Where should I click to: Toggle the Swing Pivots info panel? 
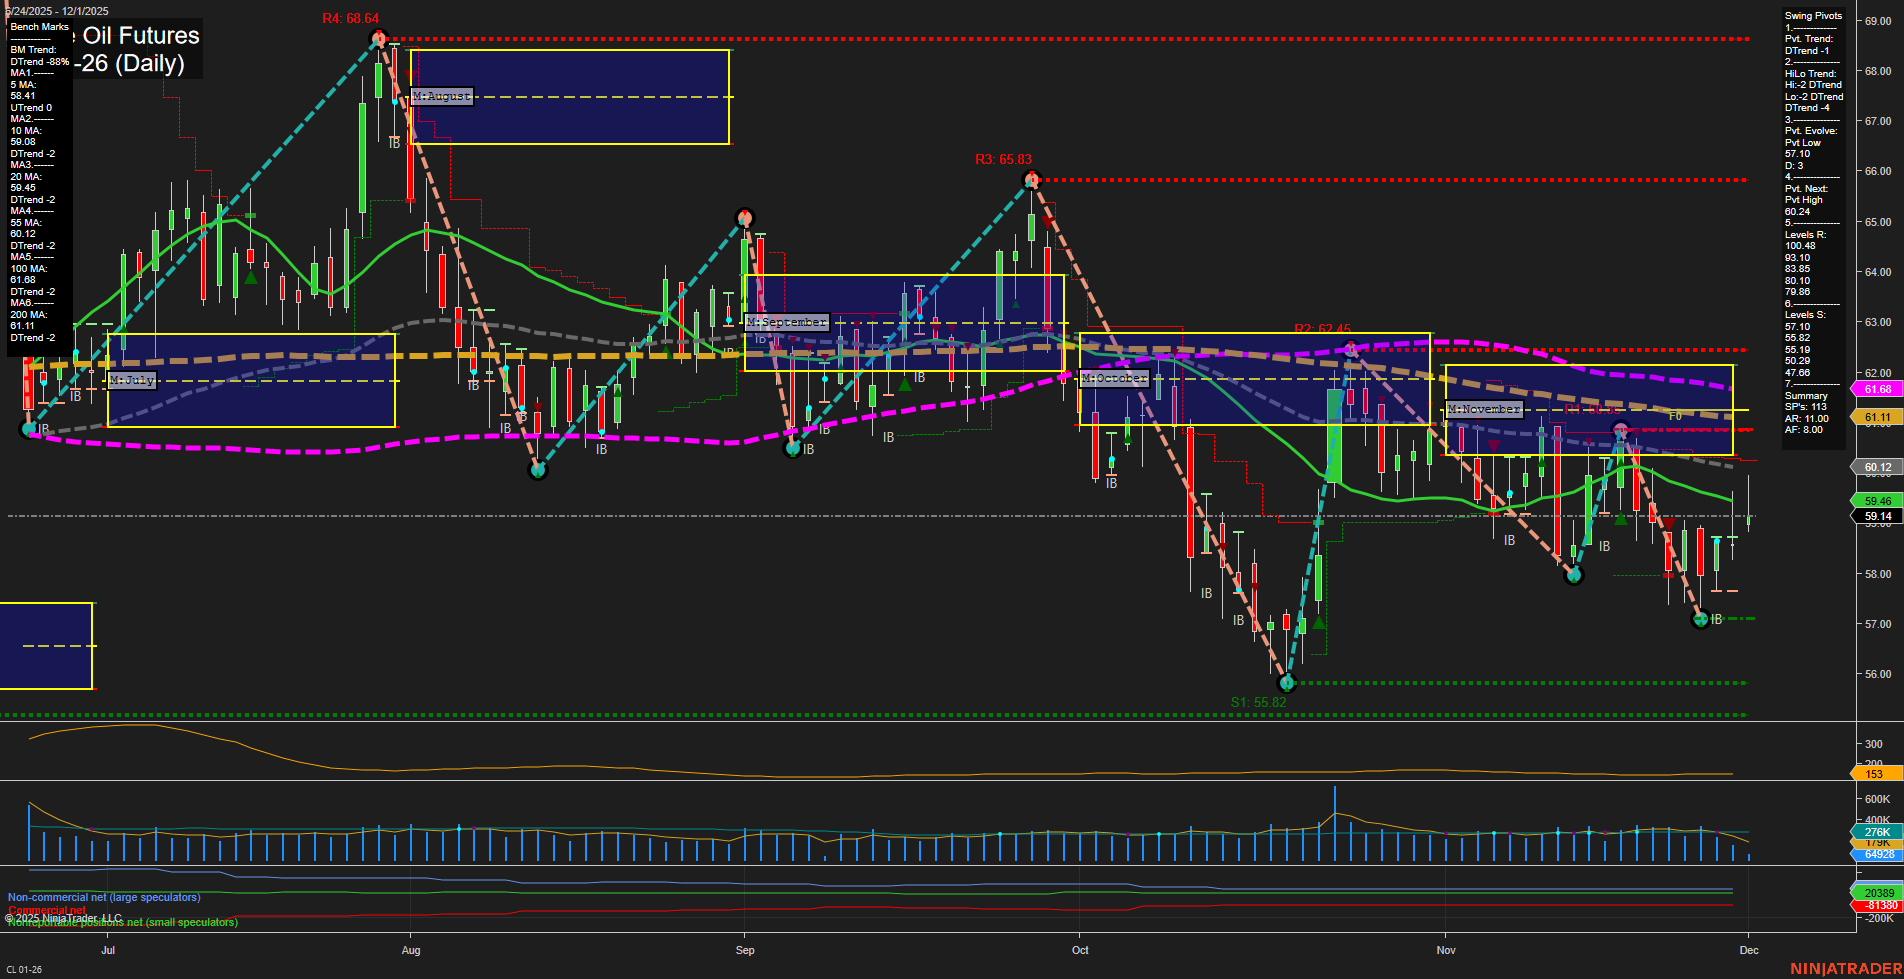click(1811, 15)
